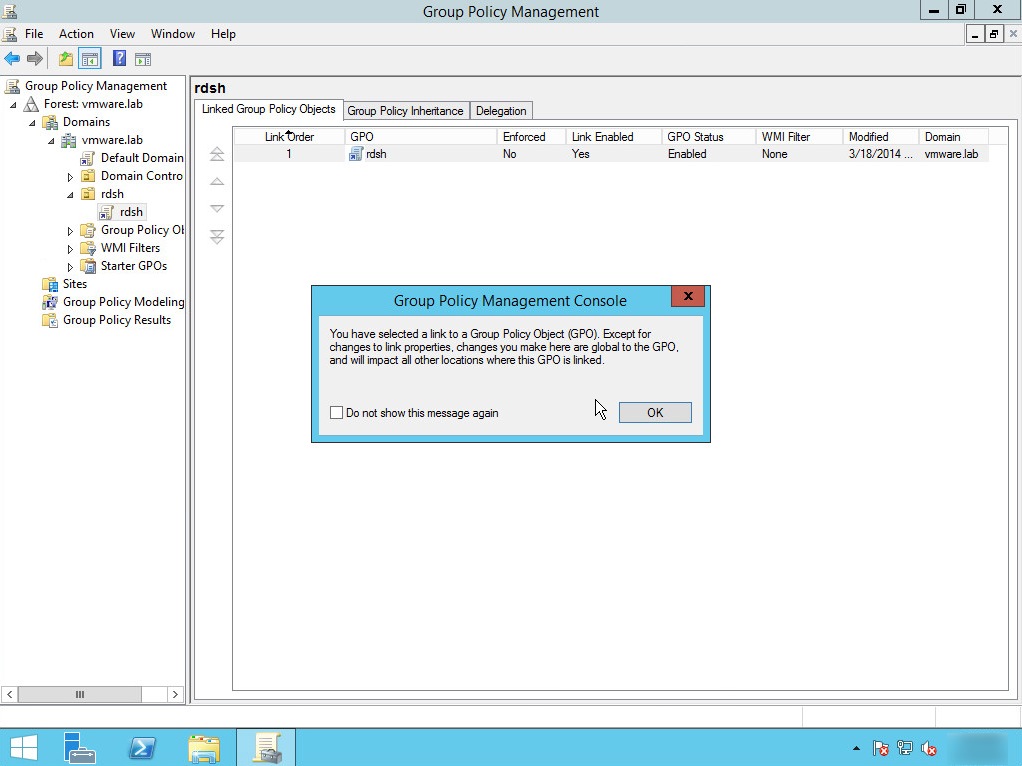1022x766 pixels.
Task: Select the up one level folder icon
Action: point(65,58)
